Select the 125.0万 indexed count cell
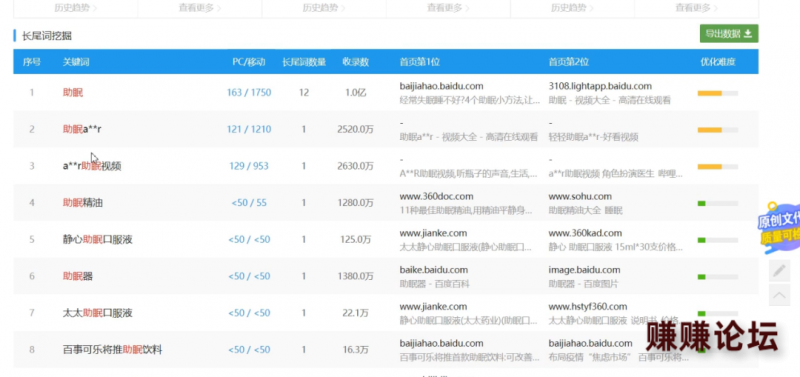The width and height of the screenshot is (800, 377). (356, 239)
